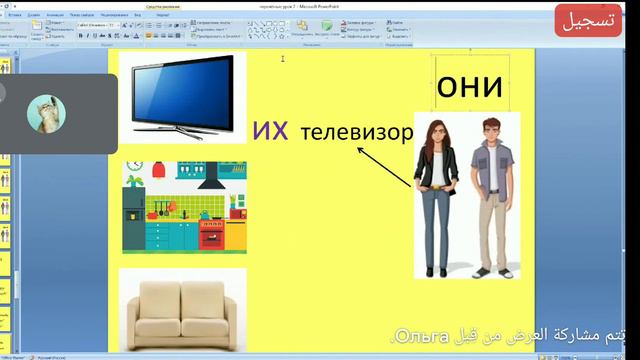Image resolution: width=640 pixels, height=360 pixels.
Task: Create a new slide with the Создать слайд icon
Action: [x=37, y=26]
